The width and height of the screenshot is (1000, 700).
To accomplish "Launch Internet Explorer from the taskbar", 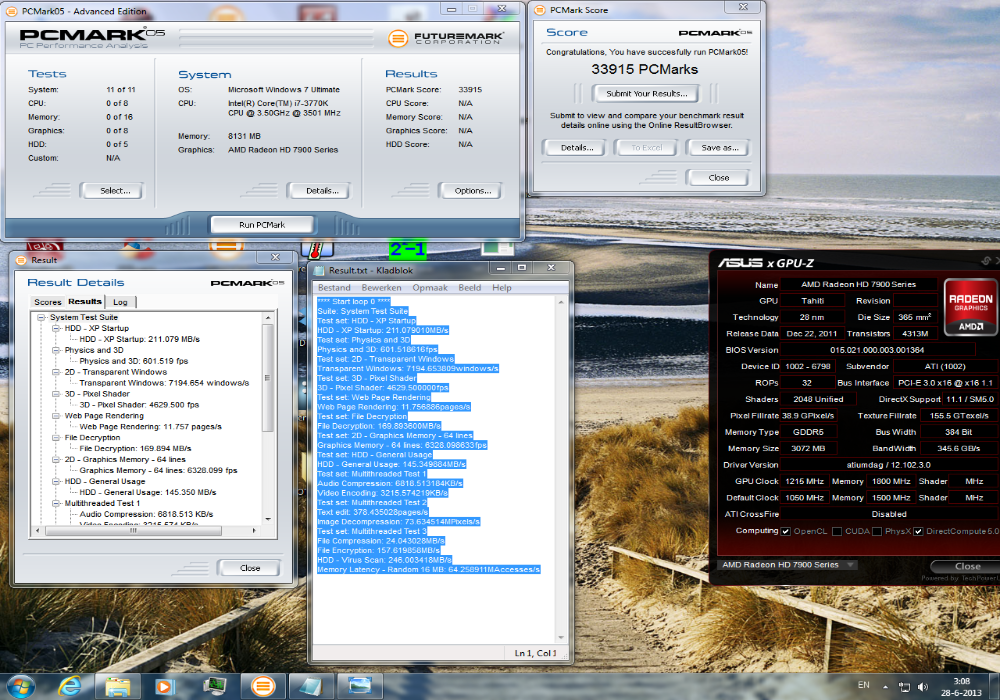I will tap(70, 686).
